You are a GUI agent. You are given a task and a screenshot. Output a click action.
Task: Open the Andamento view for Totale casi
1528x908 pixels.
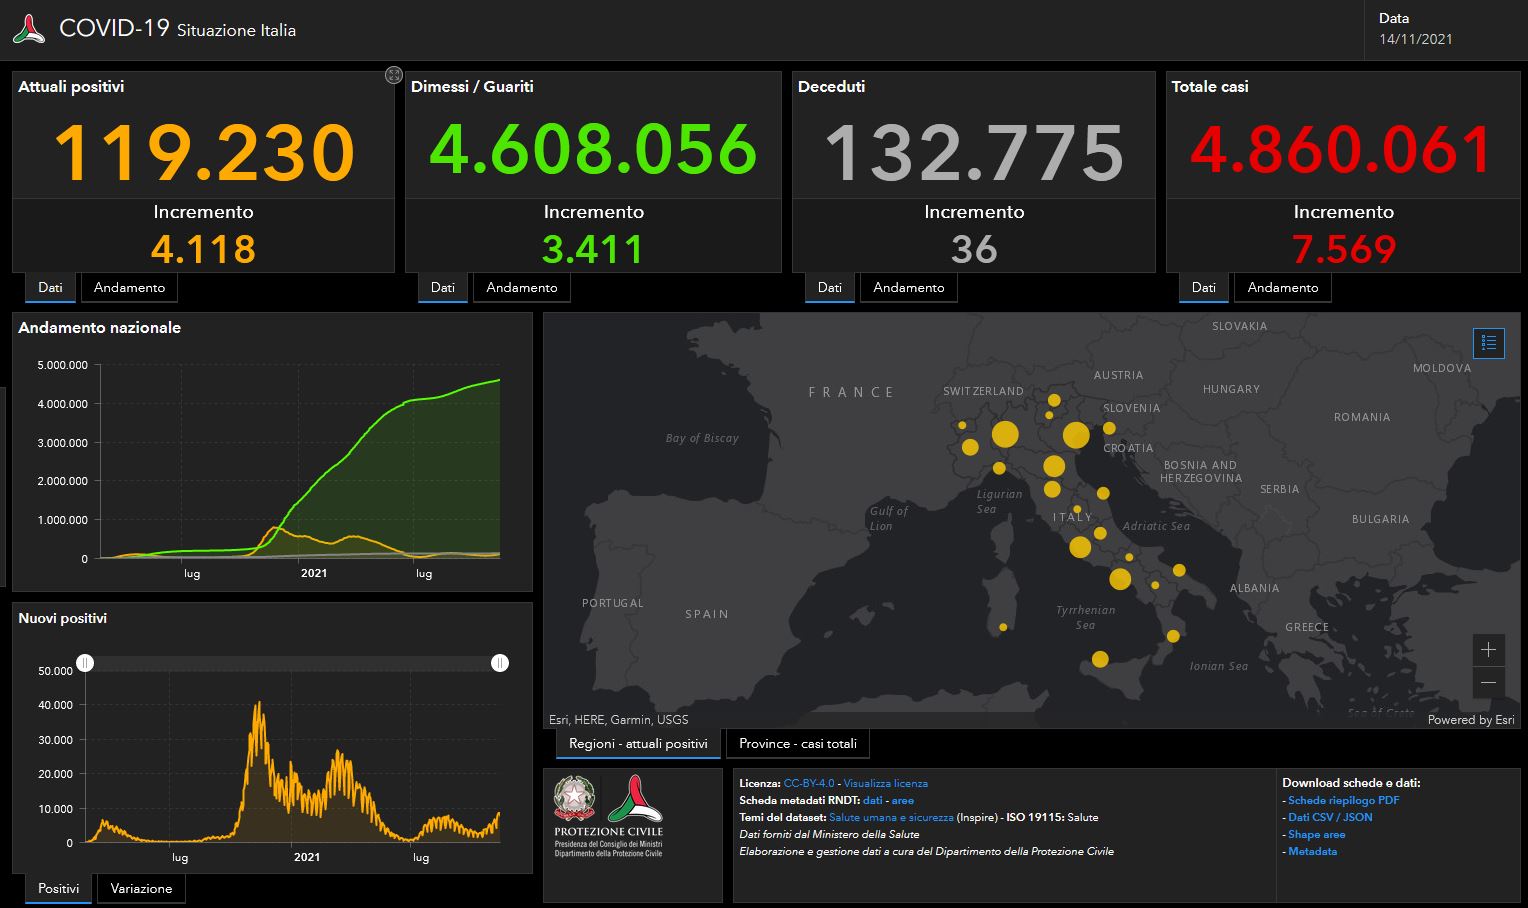[x=1282, y=287]
